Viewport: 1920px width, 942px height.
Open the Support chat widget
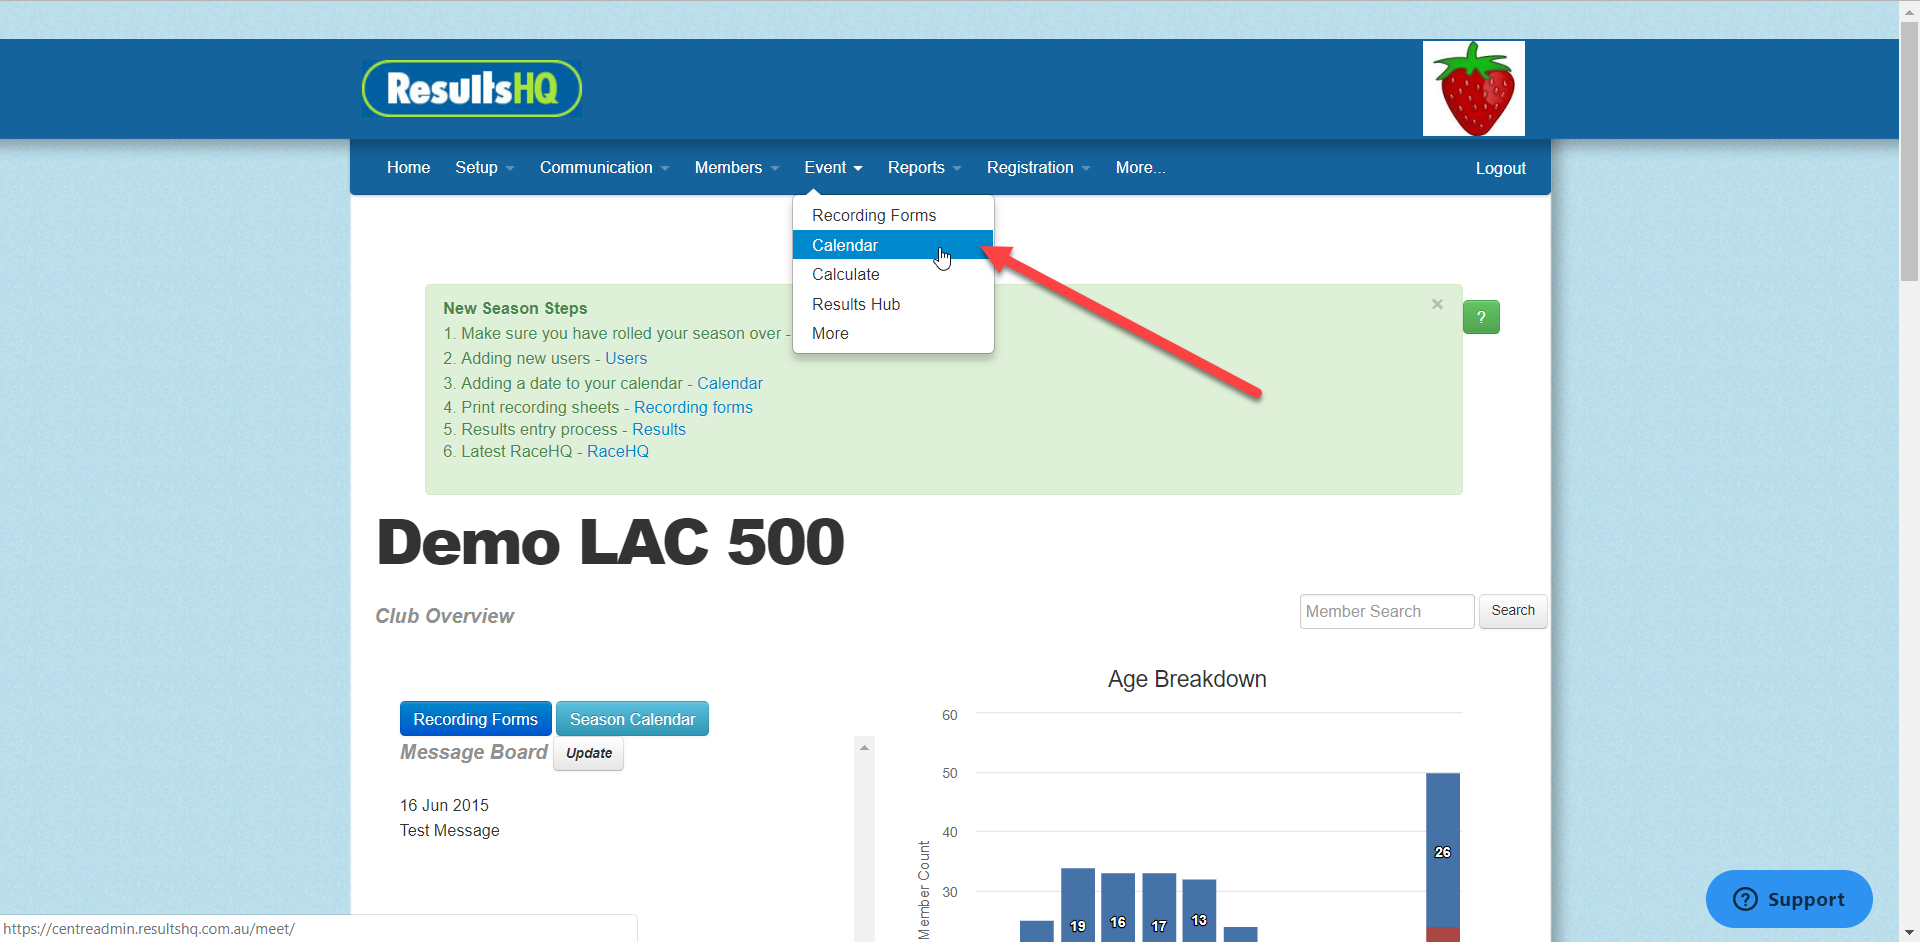[1788, 899]
